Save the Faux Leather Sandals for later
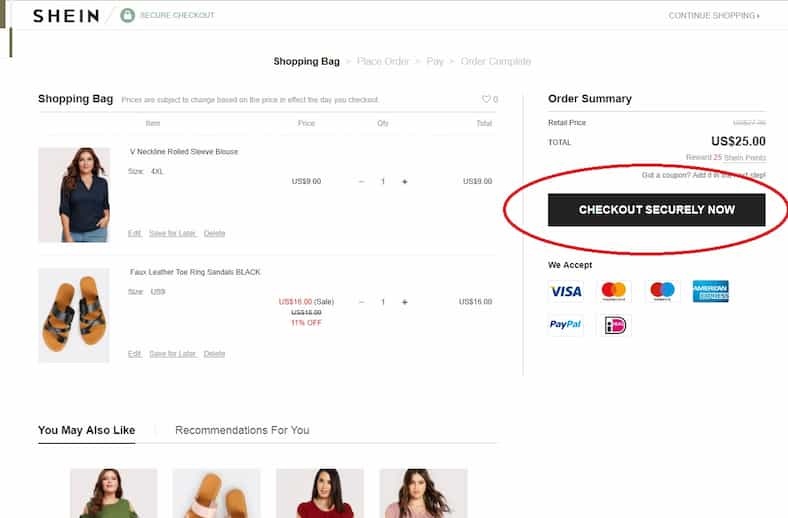 [172, 353]
